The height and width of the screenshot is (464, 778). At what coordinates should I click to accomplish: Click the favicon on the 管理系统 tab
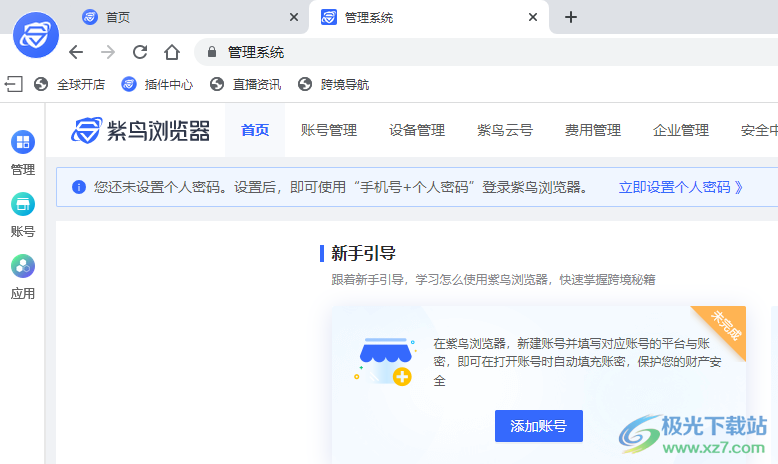tap(328, 17)
